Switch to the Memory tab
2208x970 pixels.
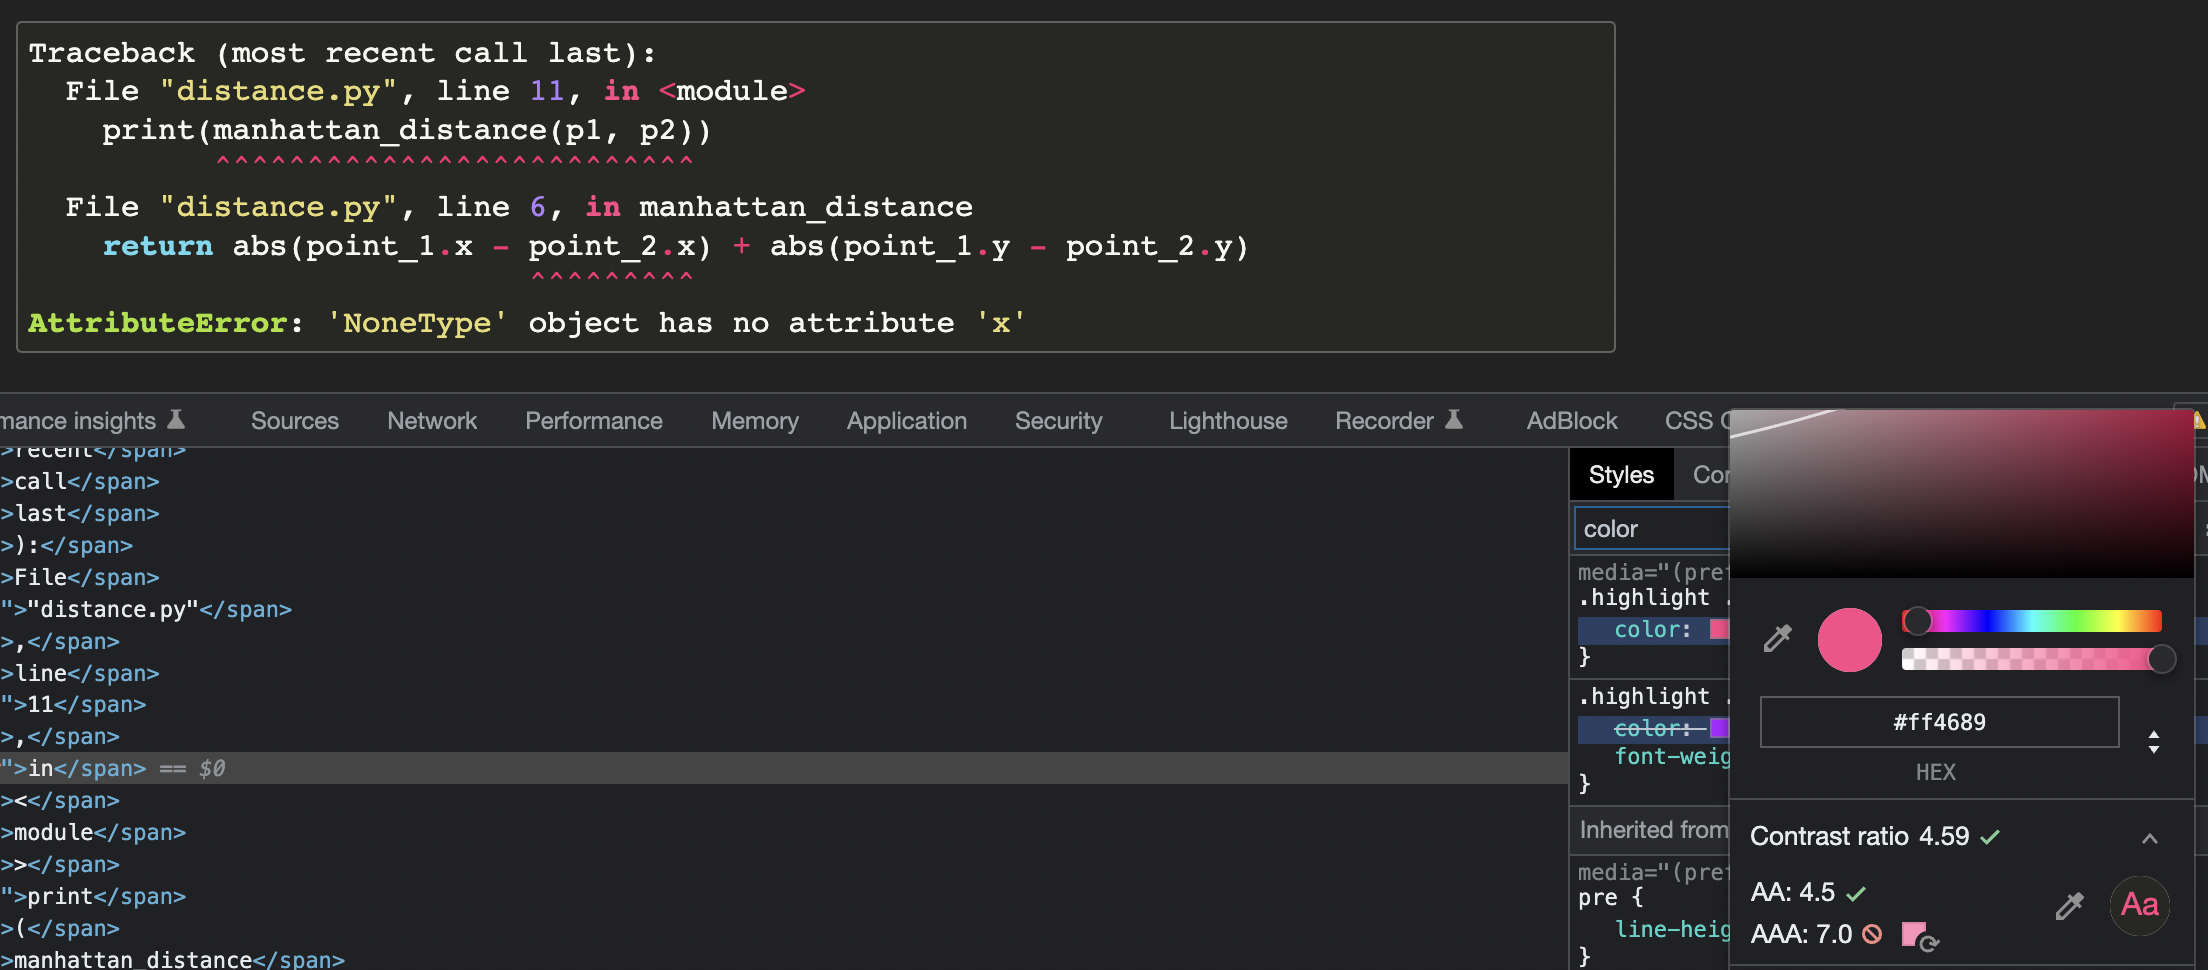(x=755, y=421)
